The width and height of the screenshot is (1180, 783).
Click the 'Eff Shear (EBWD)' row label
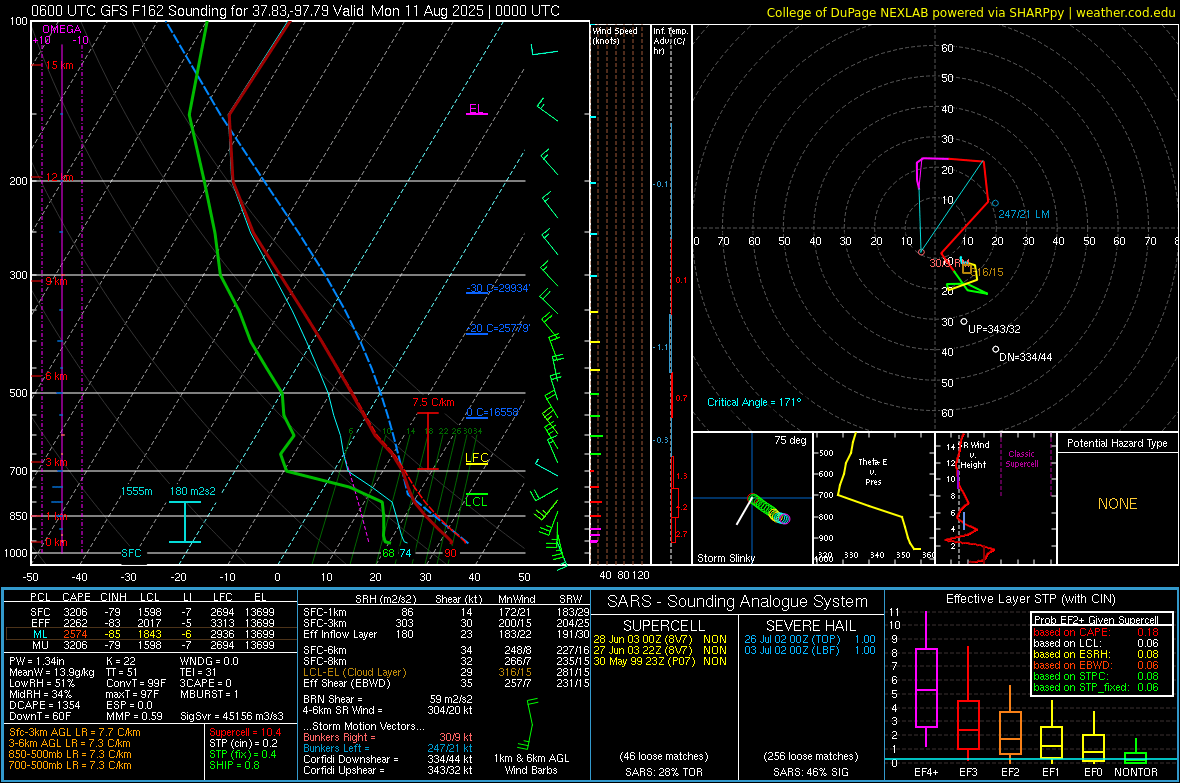tap(347, 683)
